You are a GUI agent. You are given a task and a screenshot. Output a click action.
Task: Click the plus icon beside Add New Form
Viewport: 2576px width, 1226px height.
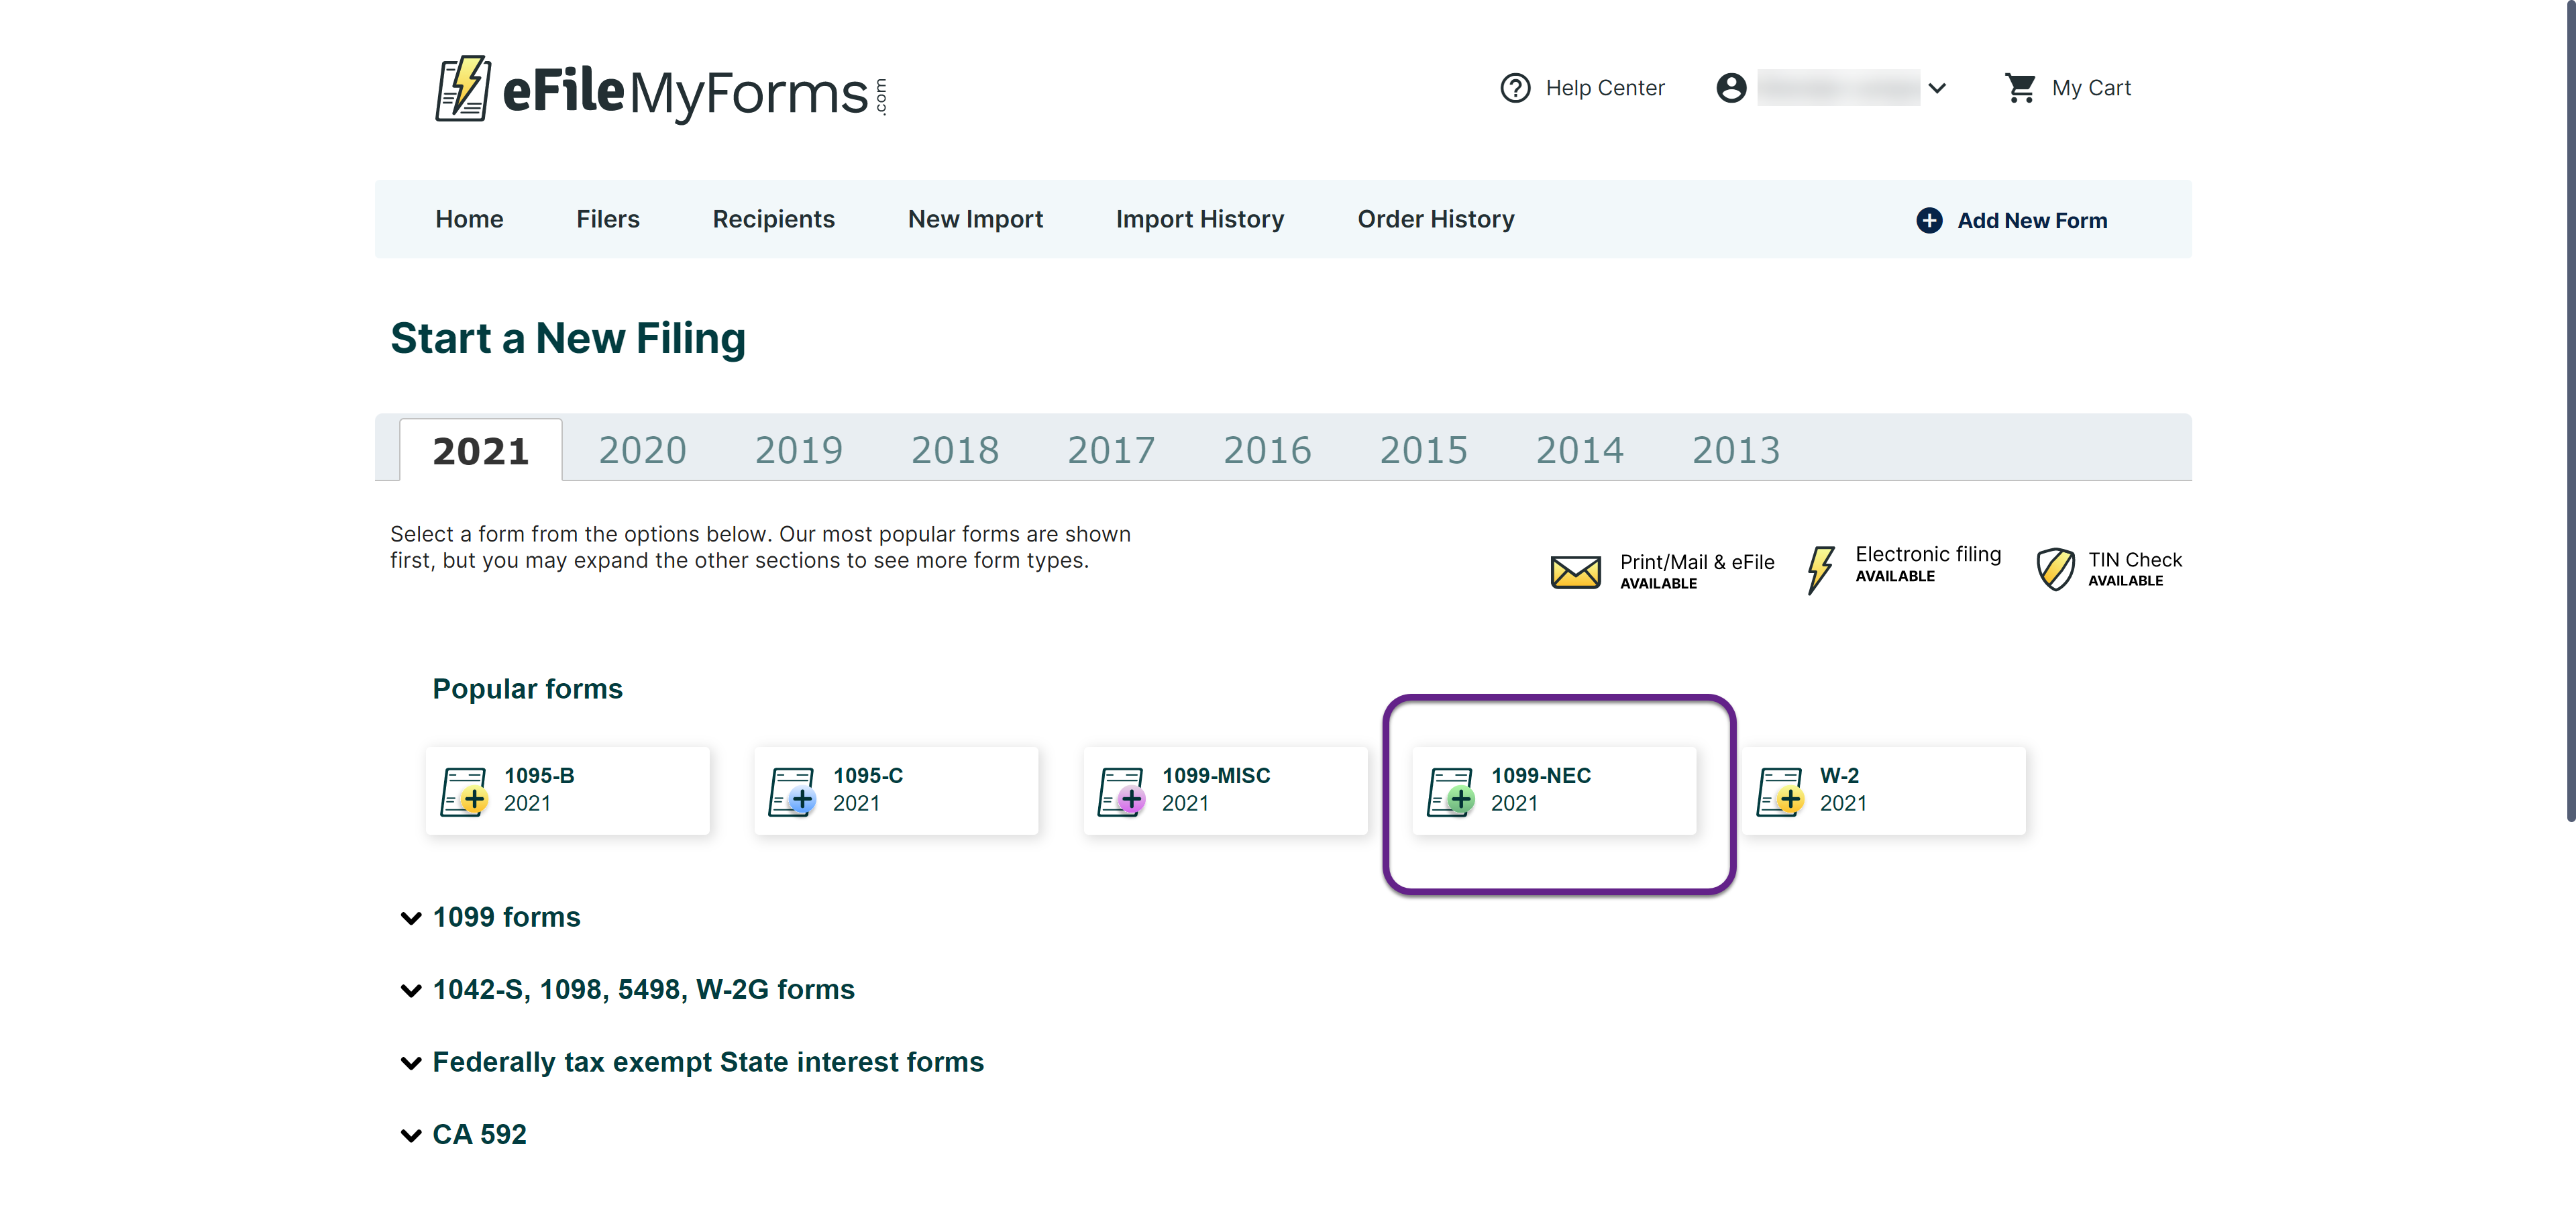[x=1929, y=220]
